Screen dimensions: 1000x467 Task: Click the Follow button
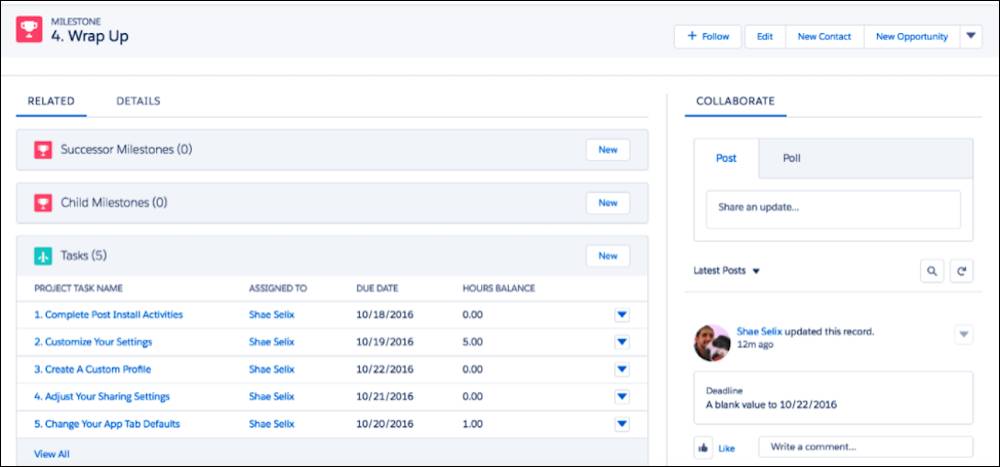point(708,36)
